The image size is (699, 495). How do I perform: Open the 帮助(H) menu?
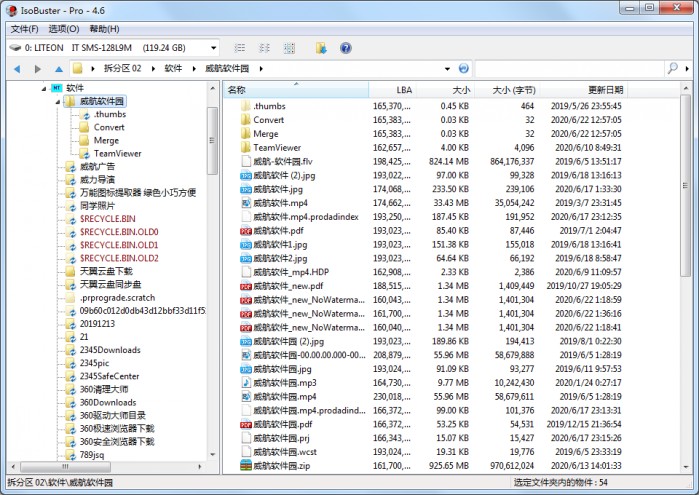(104, 29)
